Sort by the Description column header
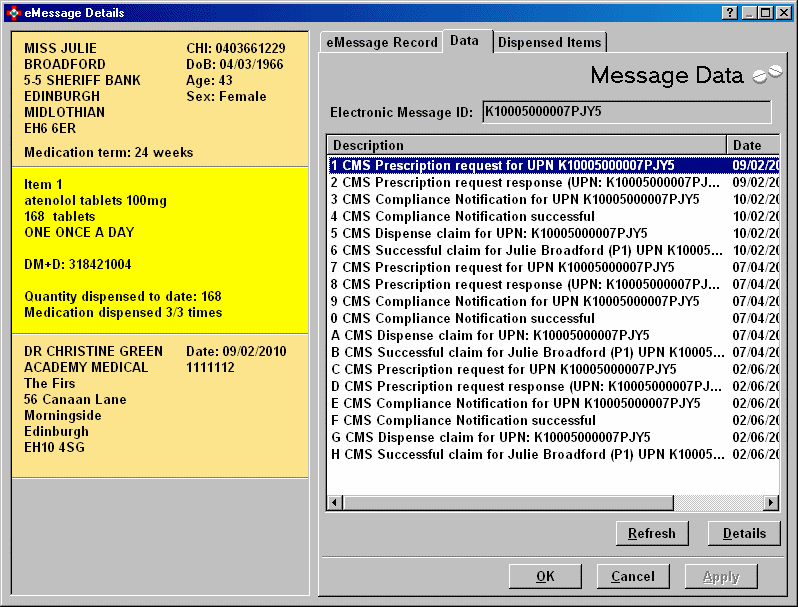 tap(526, 145)
